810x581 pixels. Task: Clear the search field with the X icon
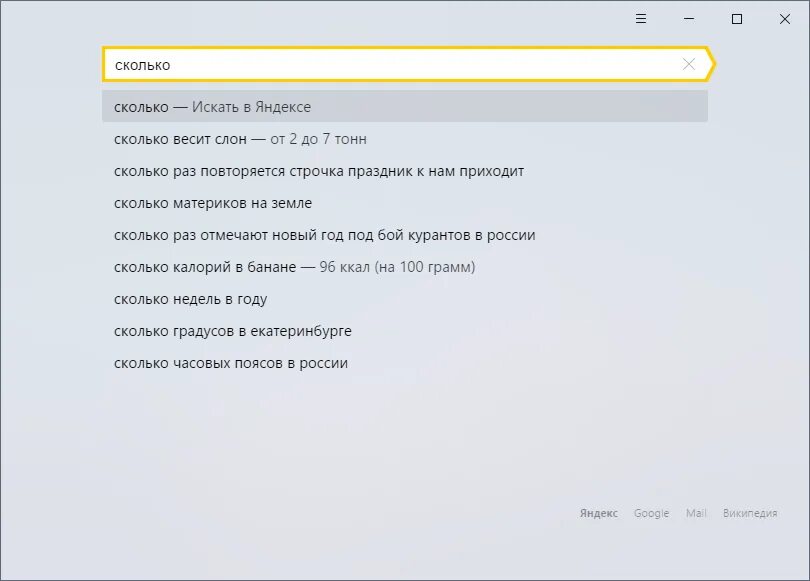689,64
